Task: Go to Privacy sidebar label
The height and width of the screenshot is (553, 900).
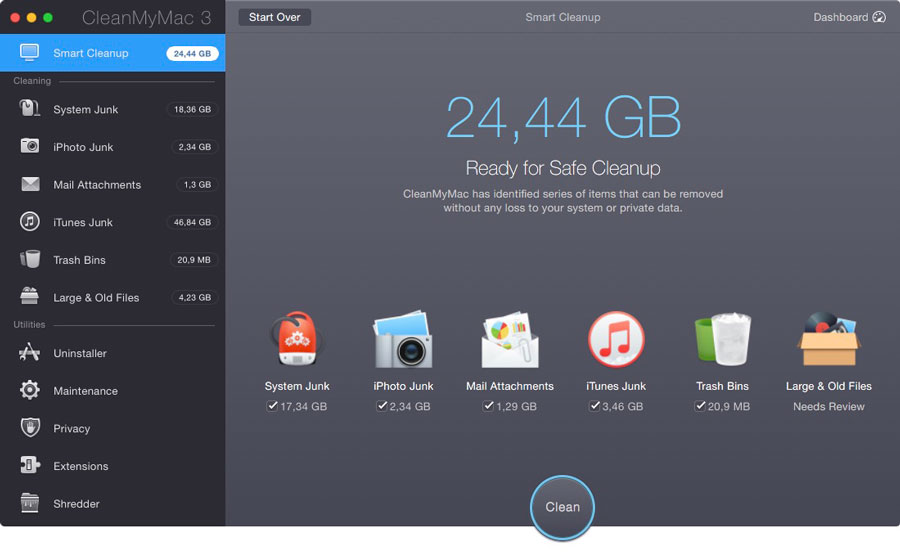Action: pos(72,428)
